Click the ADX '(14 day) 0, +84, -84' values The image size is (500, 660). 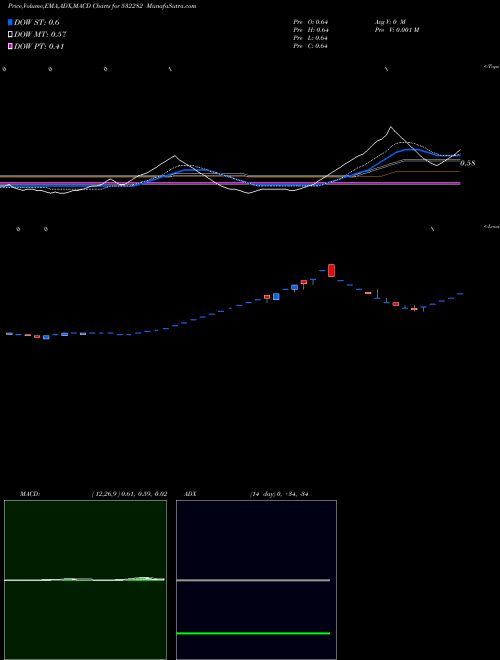click(x=279, y=494)
